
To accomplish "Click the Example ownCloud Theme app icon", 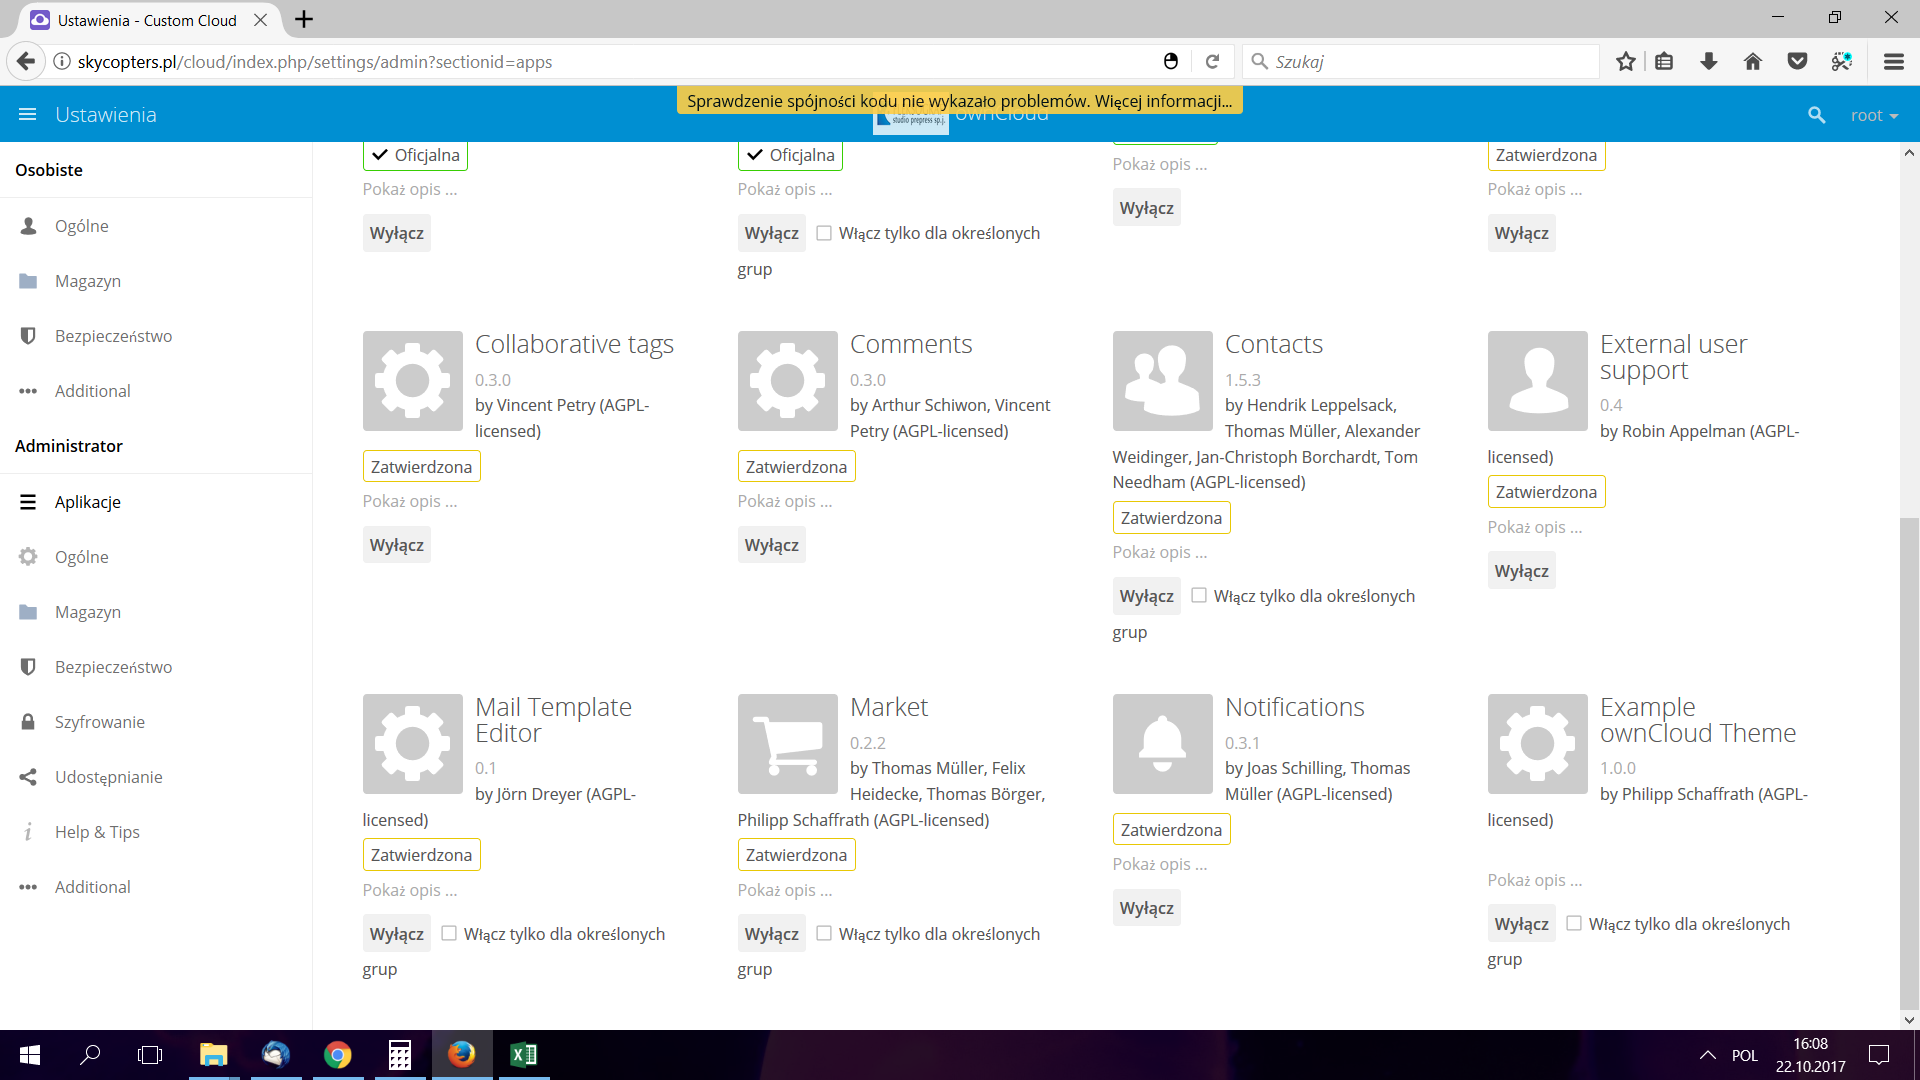I will coord(1538,744).
